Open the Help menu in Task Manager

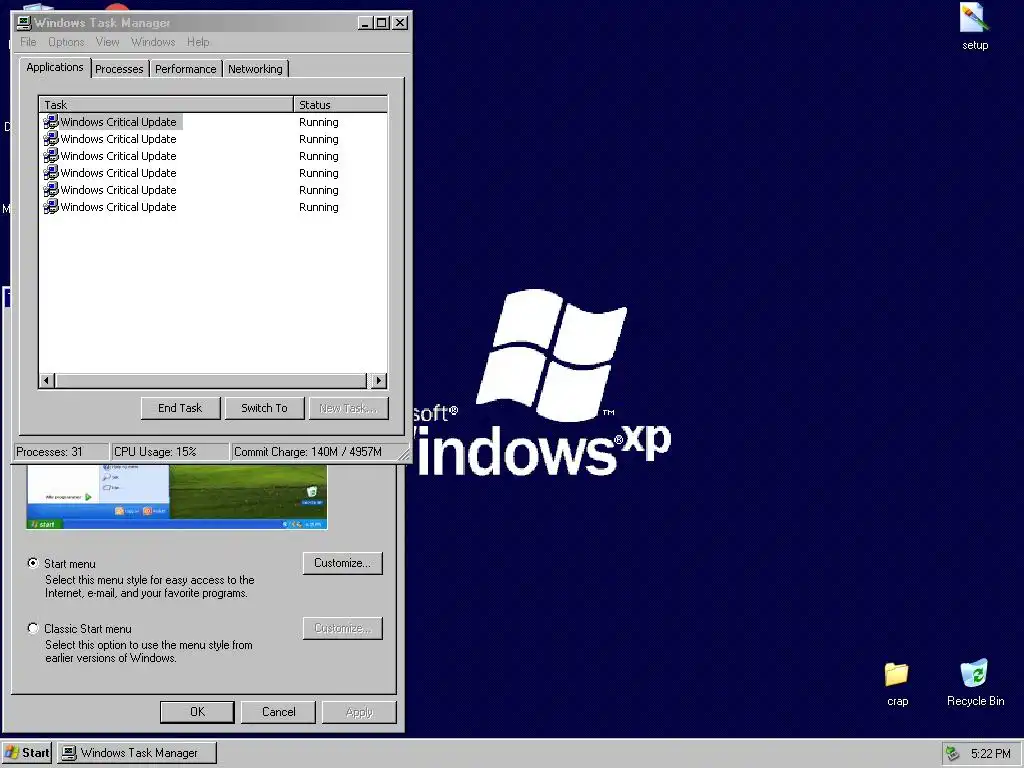click(198, 42)
